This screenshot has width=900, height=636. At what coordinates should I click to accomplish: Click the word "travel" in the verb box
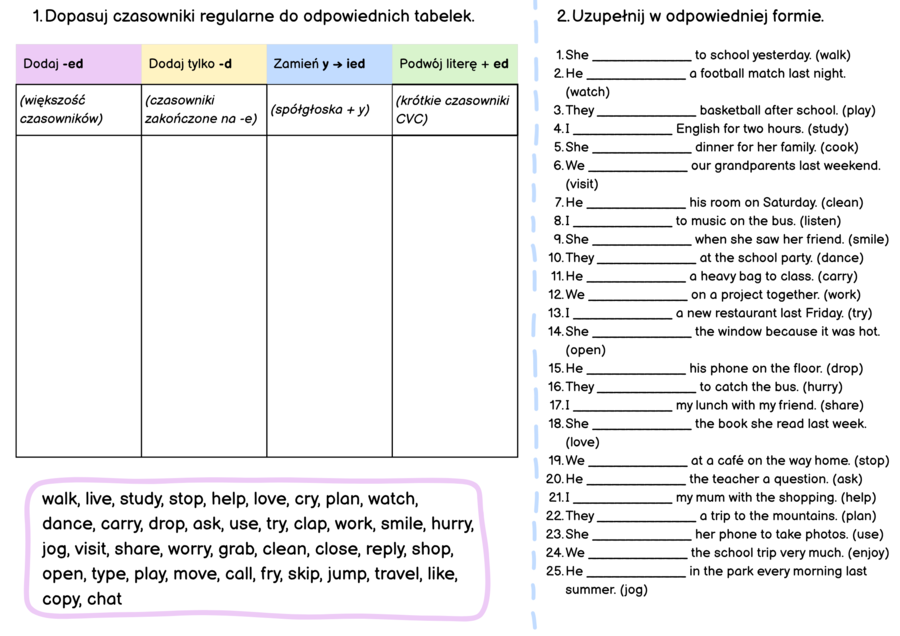(395, 574)
